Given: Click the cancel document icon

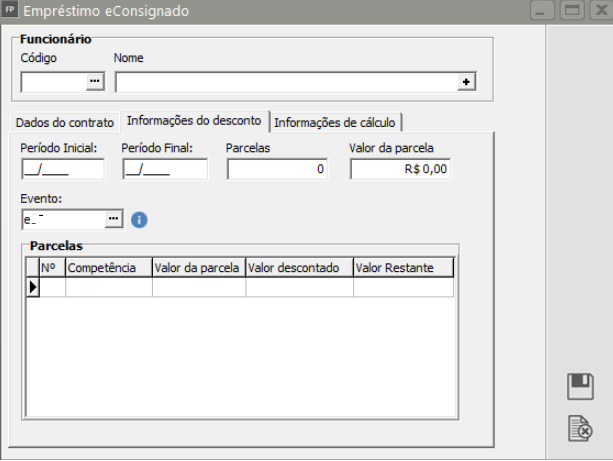Looking at the screenshot, I should [x=579, y=429].
